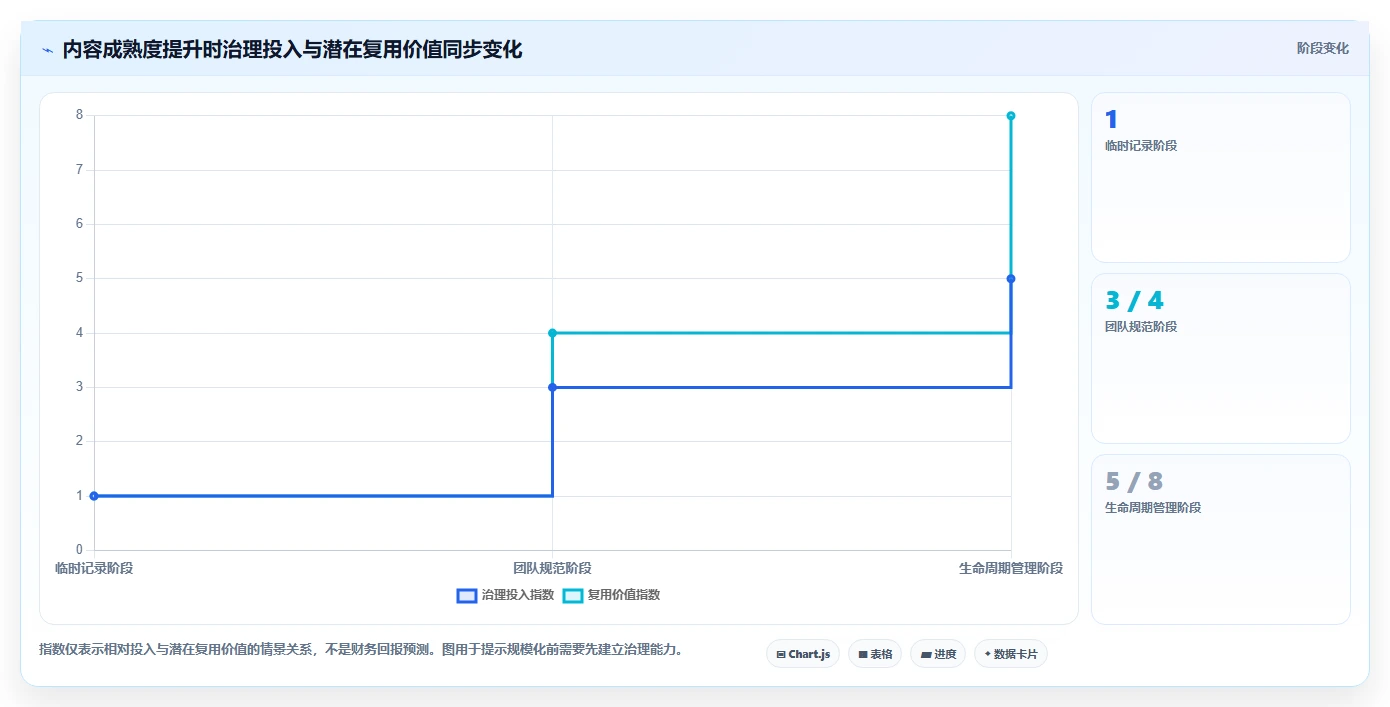
Task: Click the Chart.js tag button
Action: (803, 654)
